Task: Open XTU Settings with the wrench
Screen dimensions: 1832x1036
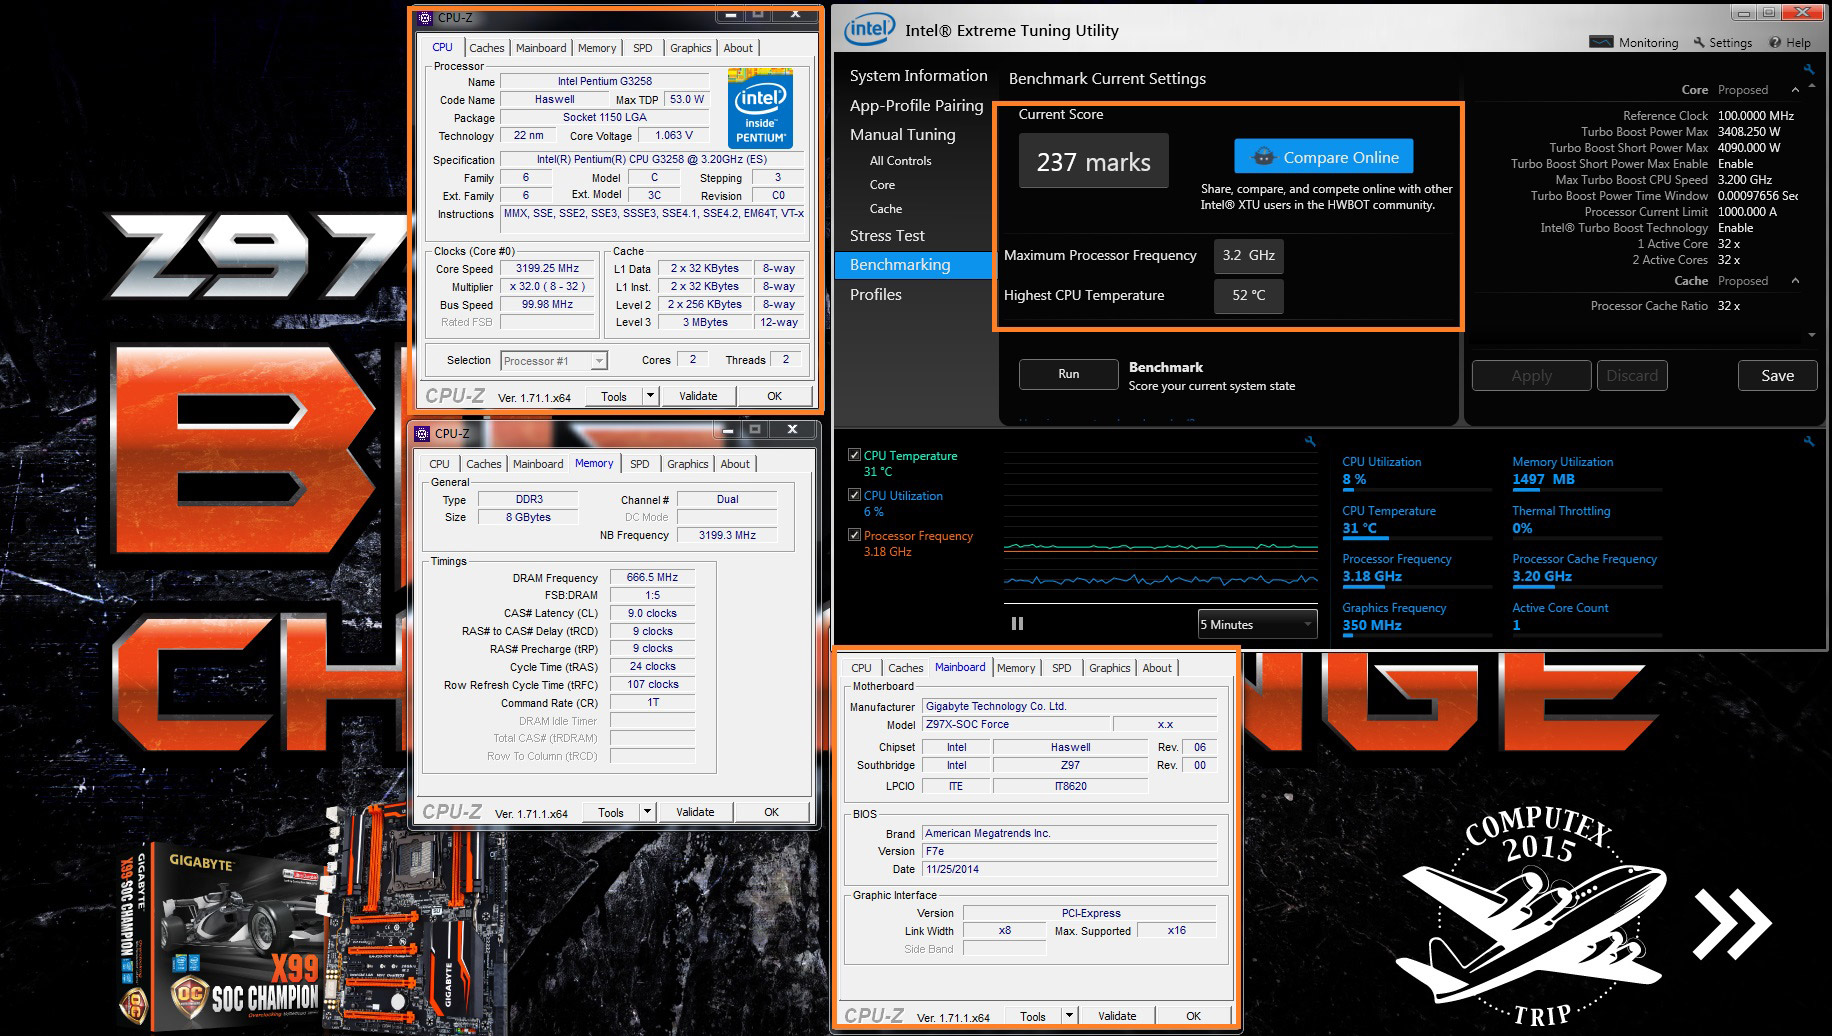Action: (x=1722, y=42)
